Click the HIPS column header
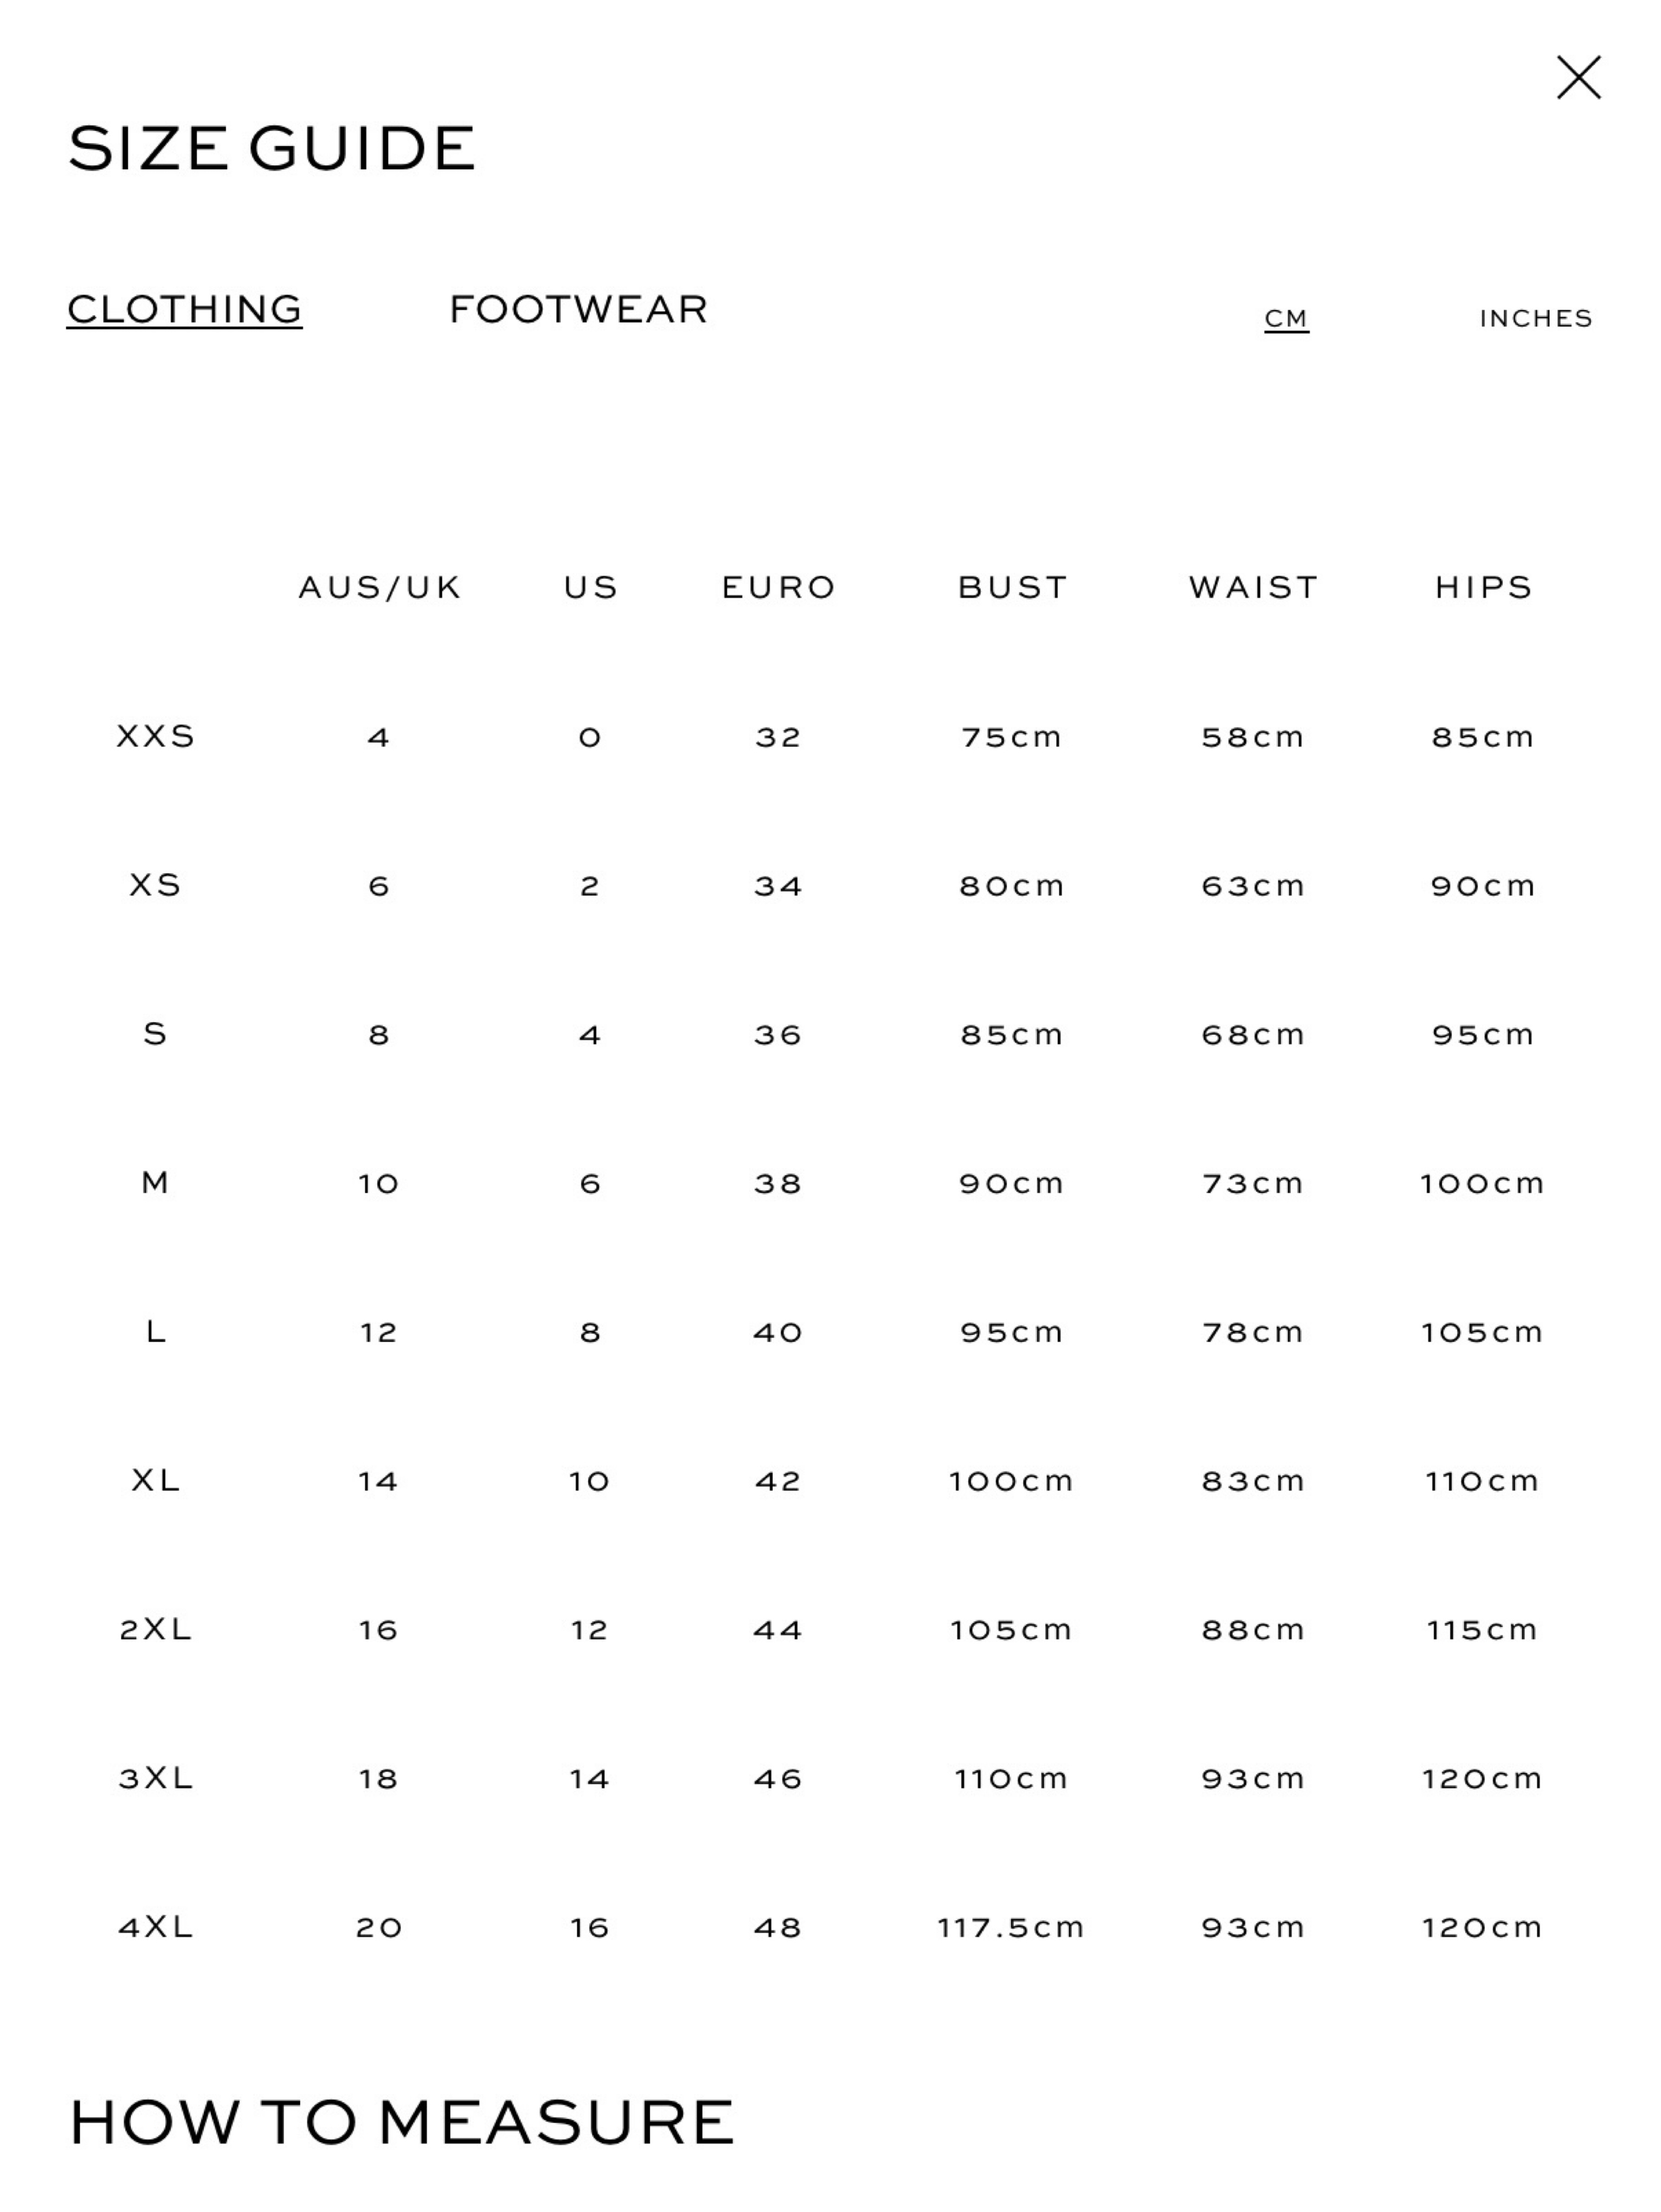 coord(1483,587)
